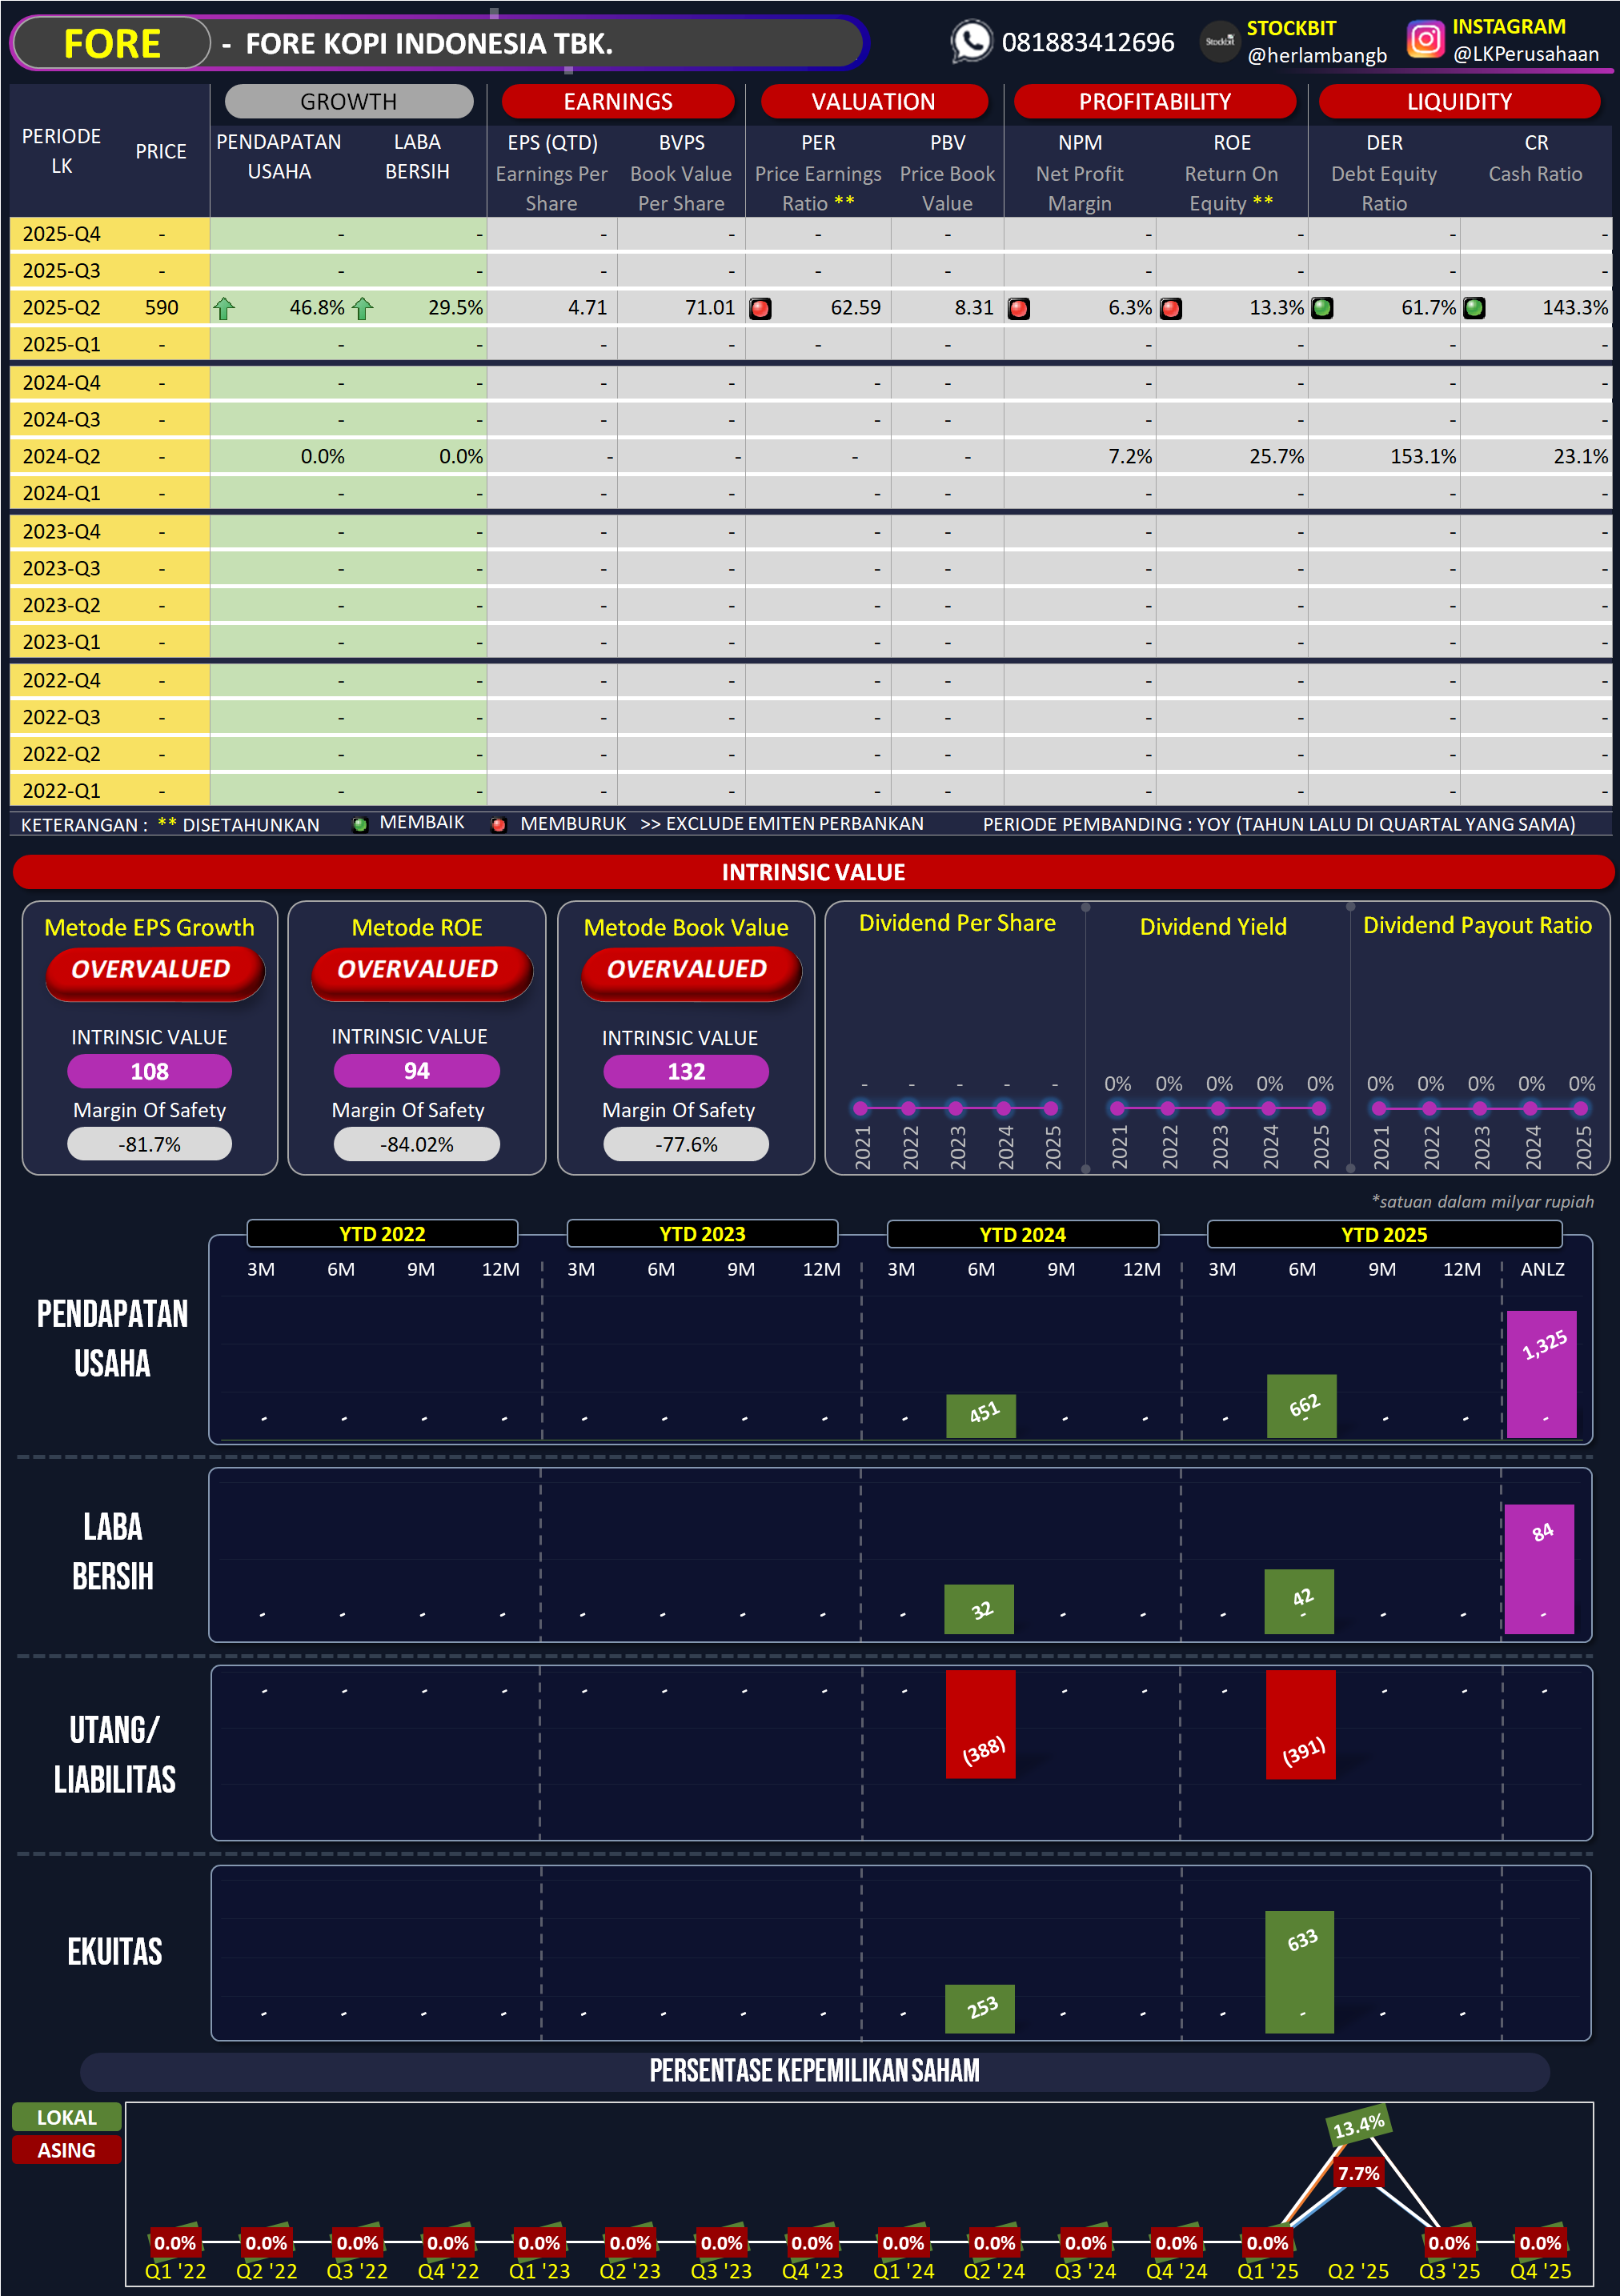Click margin of safety -84.02% field
This screenshot has height=2296, width=1620.
(x=416, y=1144)
